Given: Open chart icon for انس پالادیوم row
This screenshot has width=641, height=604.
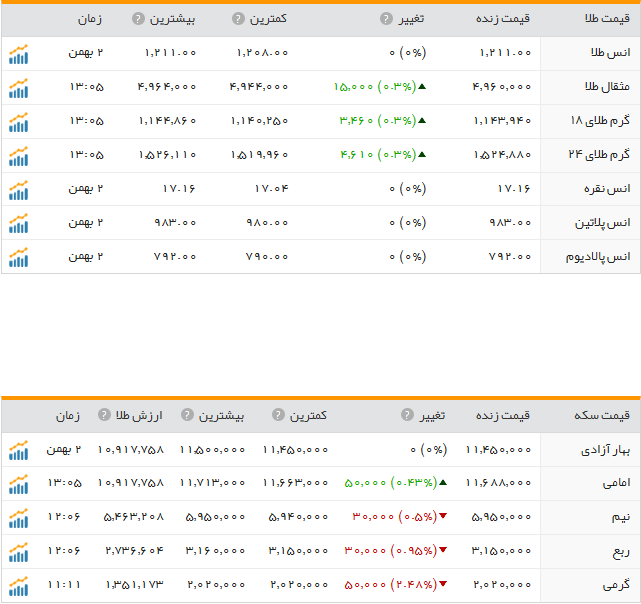Looking at the screenshot, I should 18,258.
